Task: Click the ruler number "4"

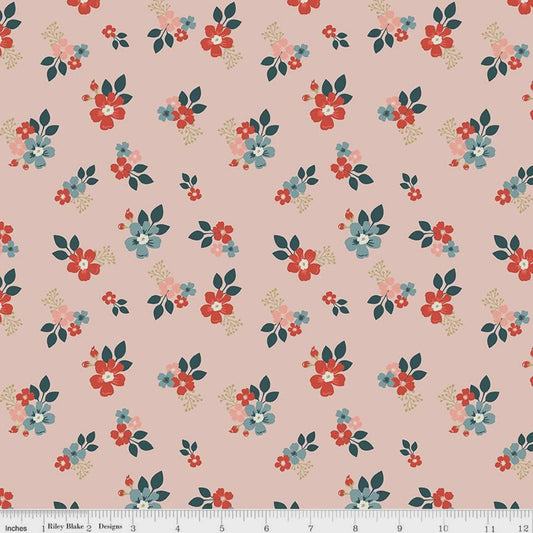Action: (177, 528)
